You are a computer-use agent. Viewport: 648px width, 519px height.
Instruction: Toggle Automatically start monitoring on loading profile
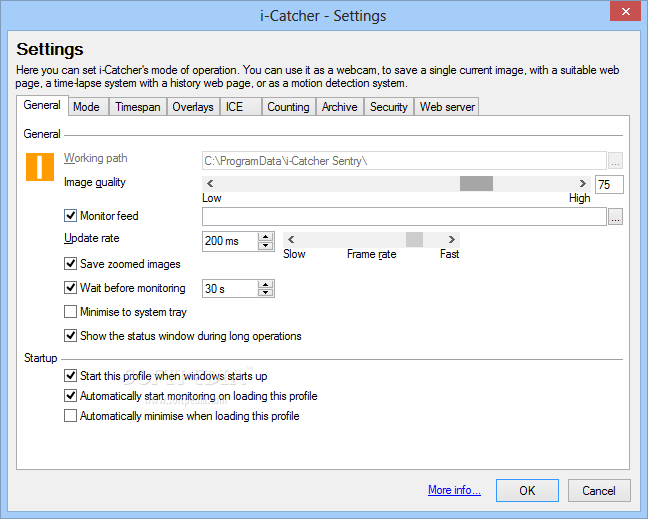pyautogui.click(x=70, y=396)
